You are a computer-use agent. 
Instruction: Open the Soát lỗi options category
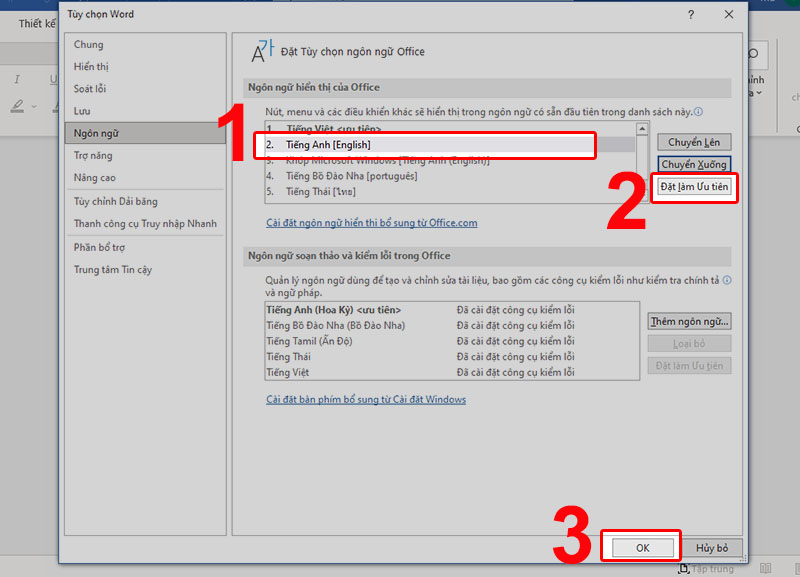(x=145, y=89)
